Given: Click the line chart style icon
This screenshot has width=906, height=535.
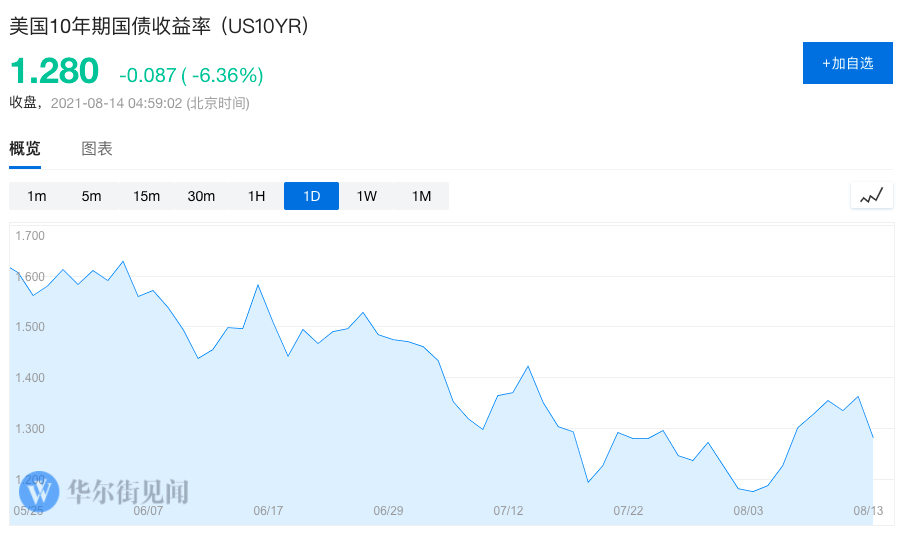Looking at the screenshot, I should pos(871,196).
